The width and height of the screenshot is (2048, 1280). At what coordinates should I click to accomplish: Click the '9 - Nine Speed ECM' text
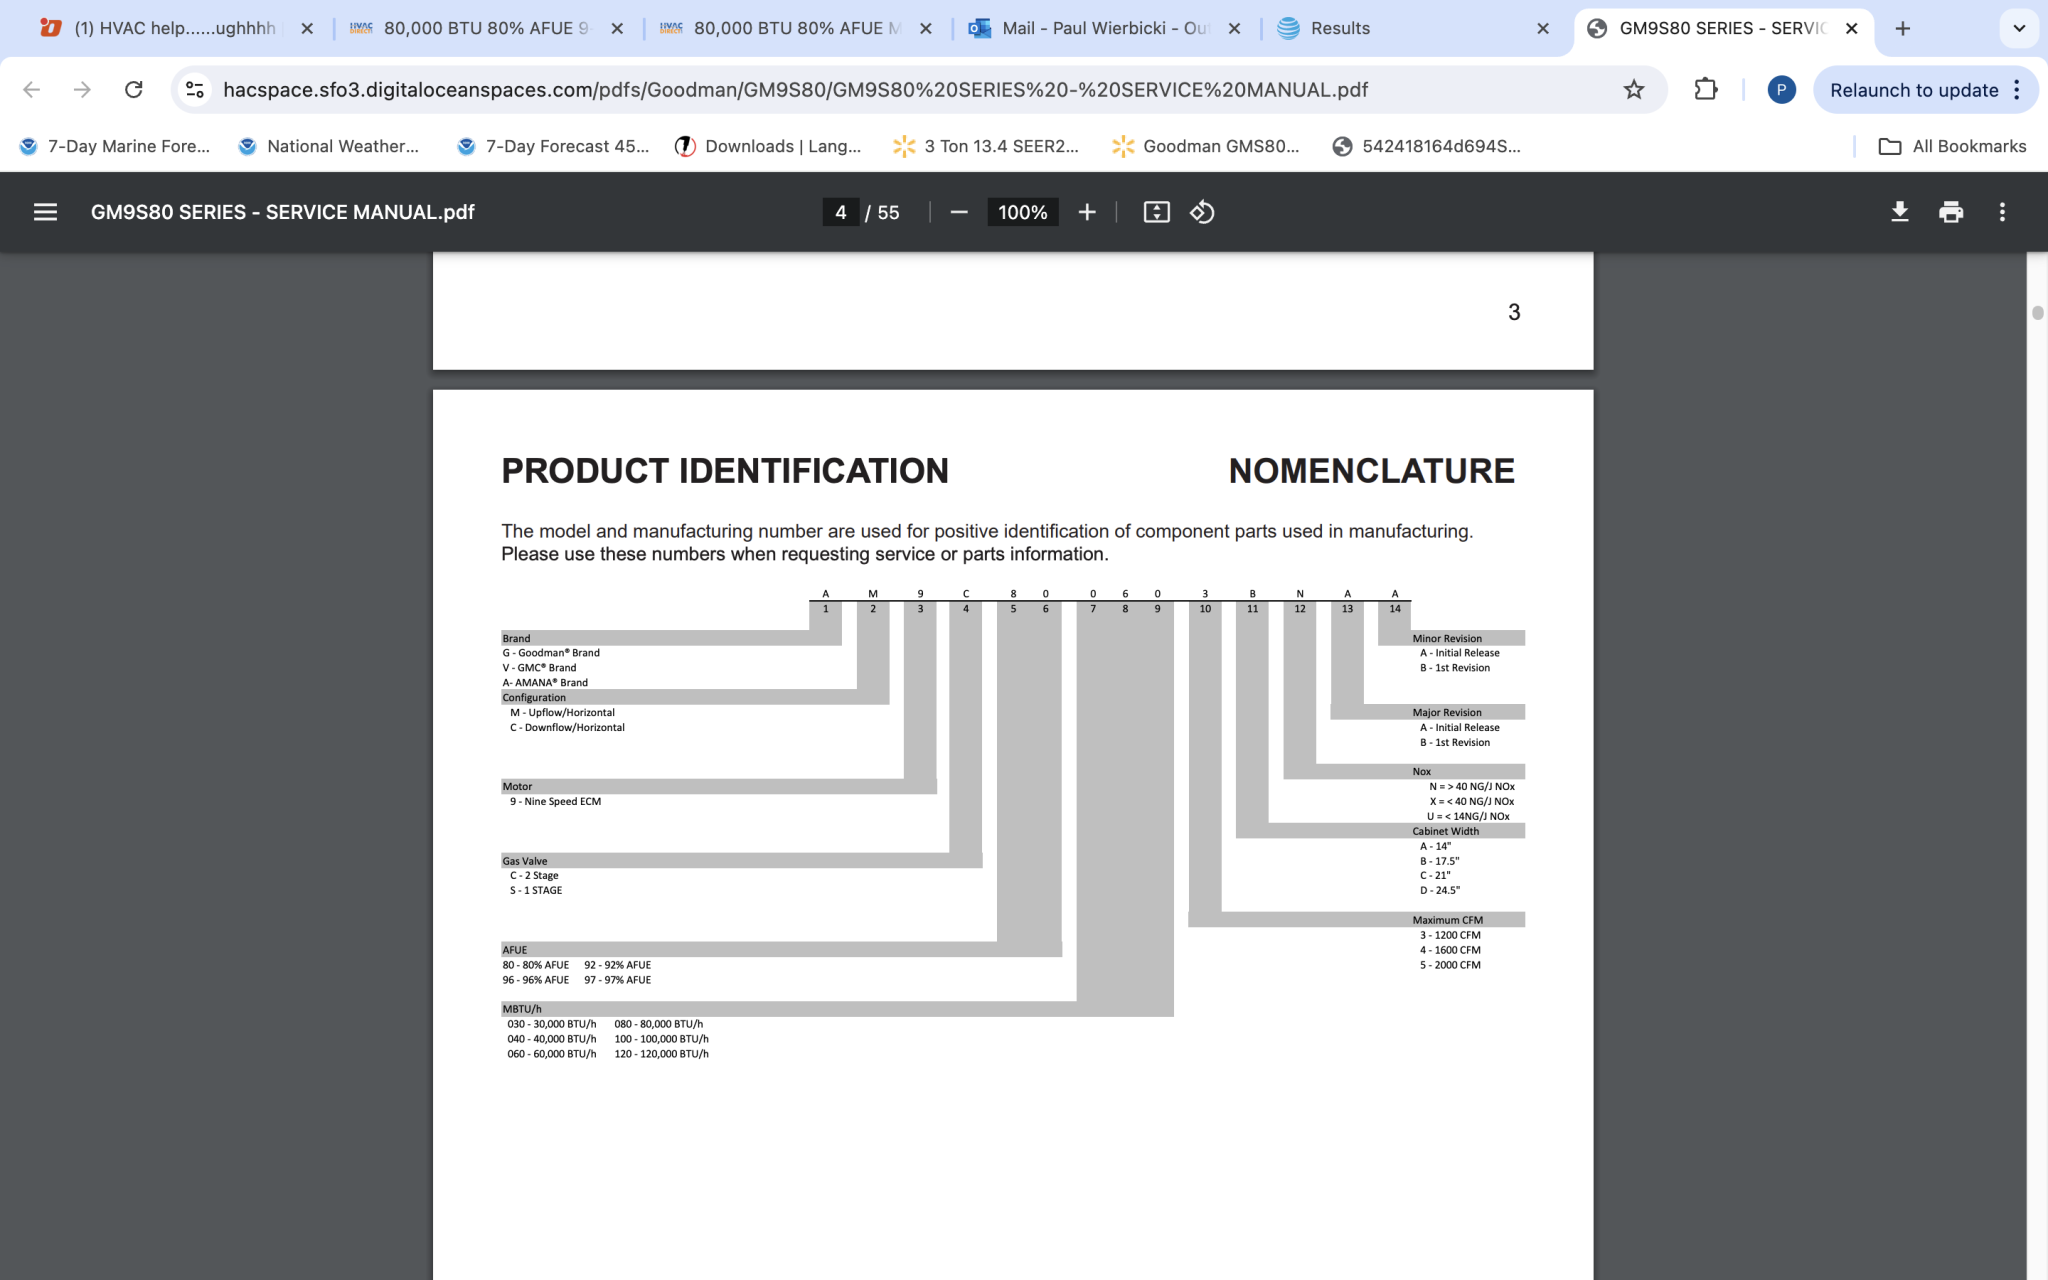[555, 801]
